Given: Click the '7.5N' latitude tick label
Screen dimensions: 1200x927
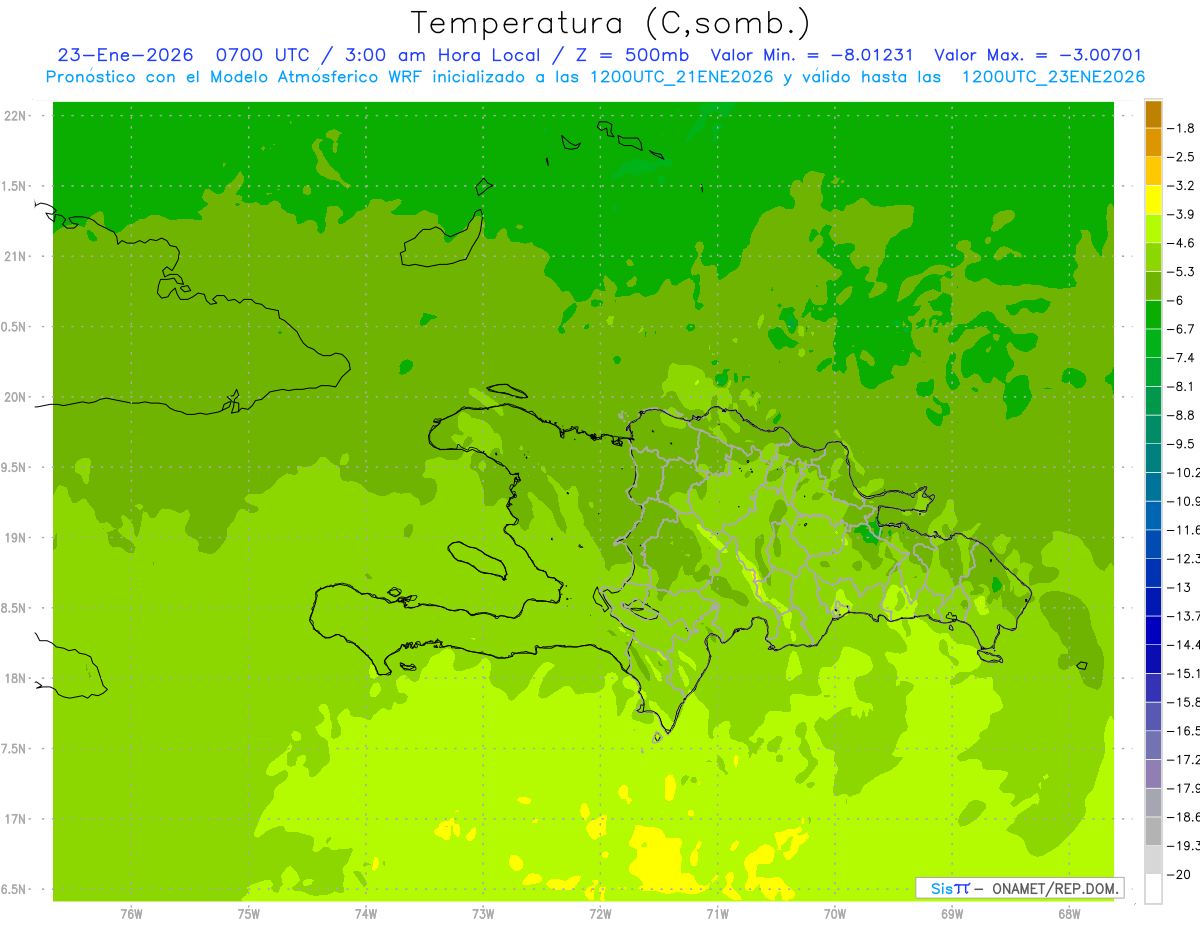Looking at the screenshot, I should coord(15,749).
